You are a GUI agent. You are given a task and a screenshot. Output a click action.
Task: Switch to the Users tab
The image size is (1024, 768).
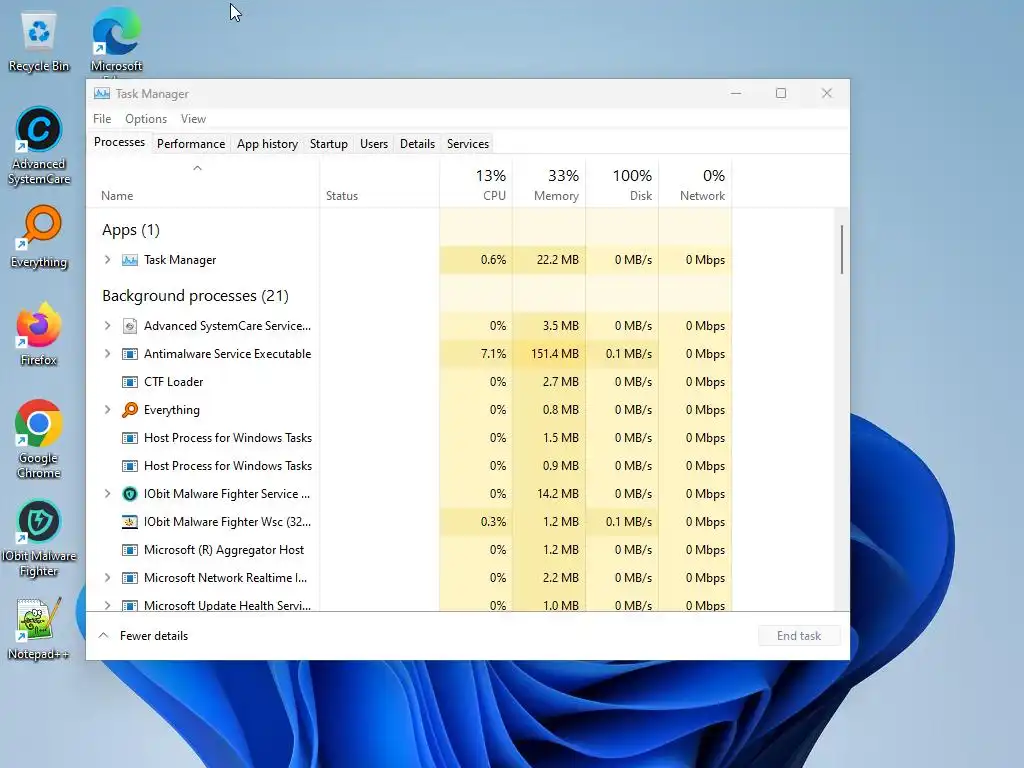(x=374, y=144)
